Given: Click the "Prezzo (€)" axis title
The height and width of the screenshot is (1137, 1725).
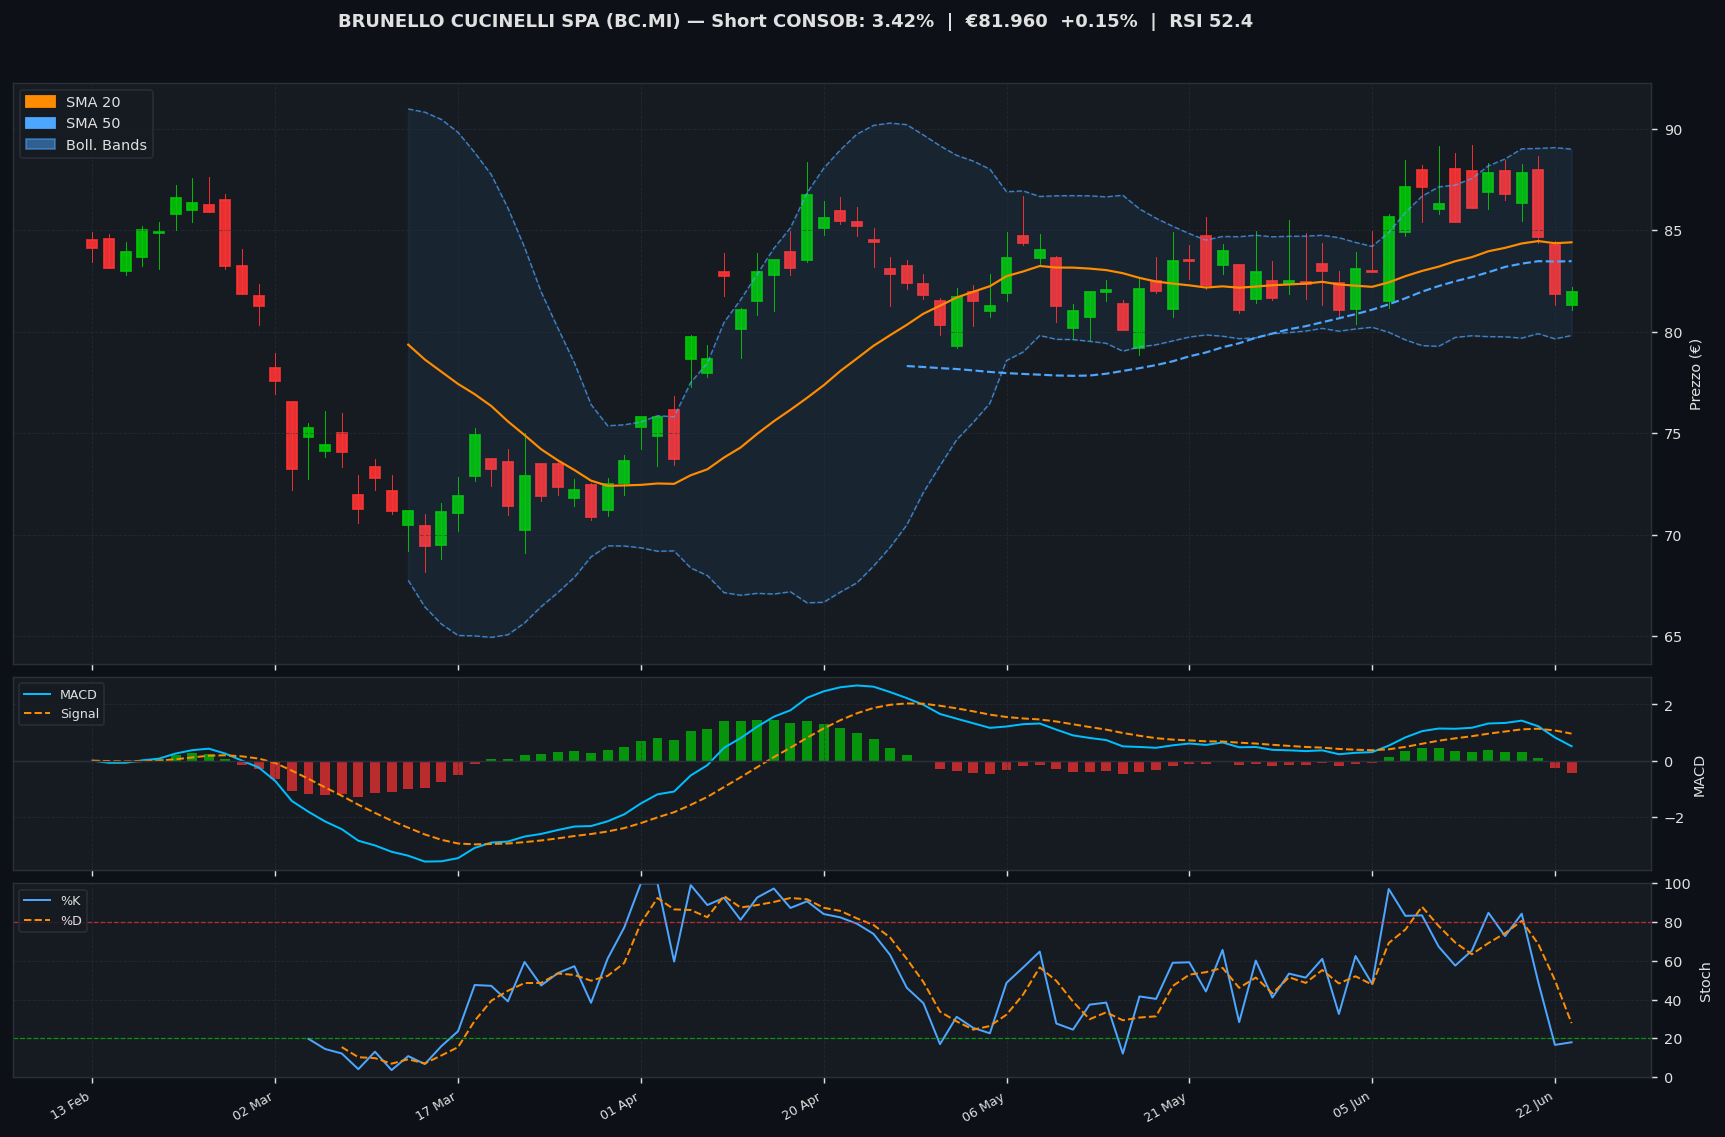Looking at the screenshot, I should click(x=1695, y=374).
